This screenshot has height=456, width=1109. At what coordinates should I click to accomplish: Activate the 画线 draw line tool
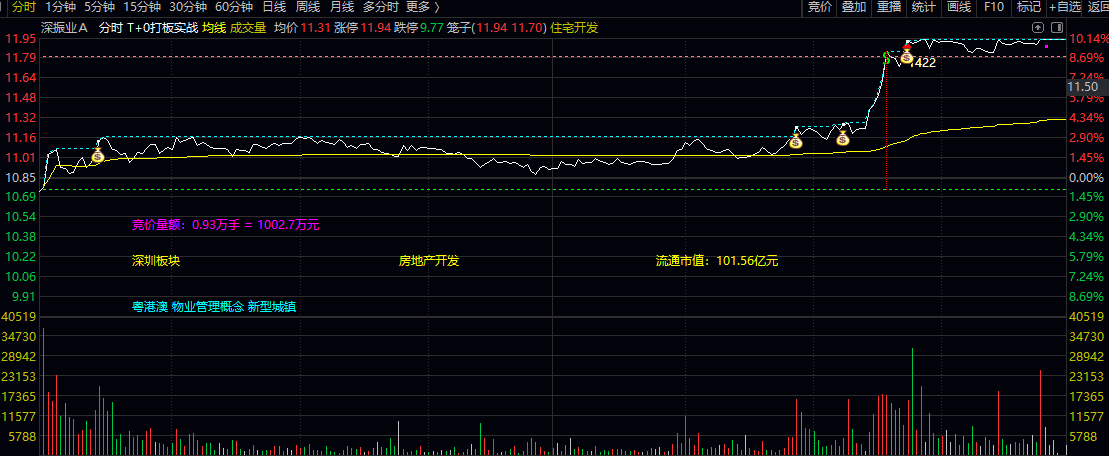[x=958, y=7]
